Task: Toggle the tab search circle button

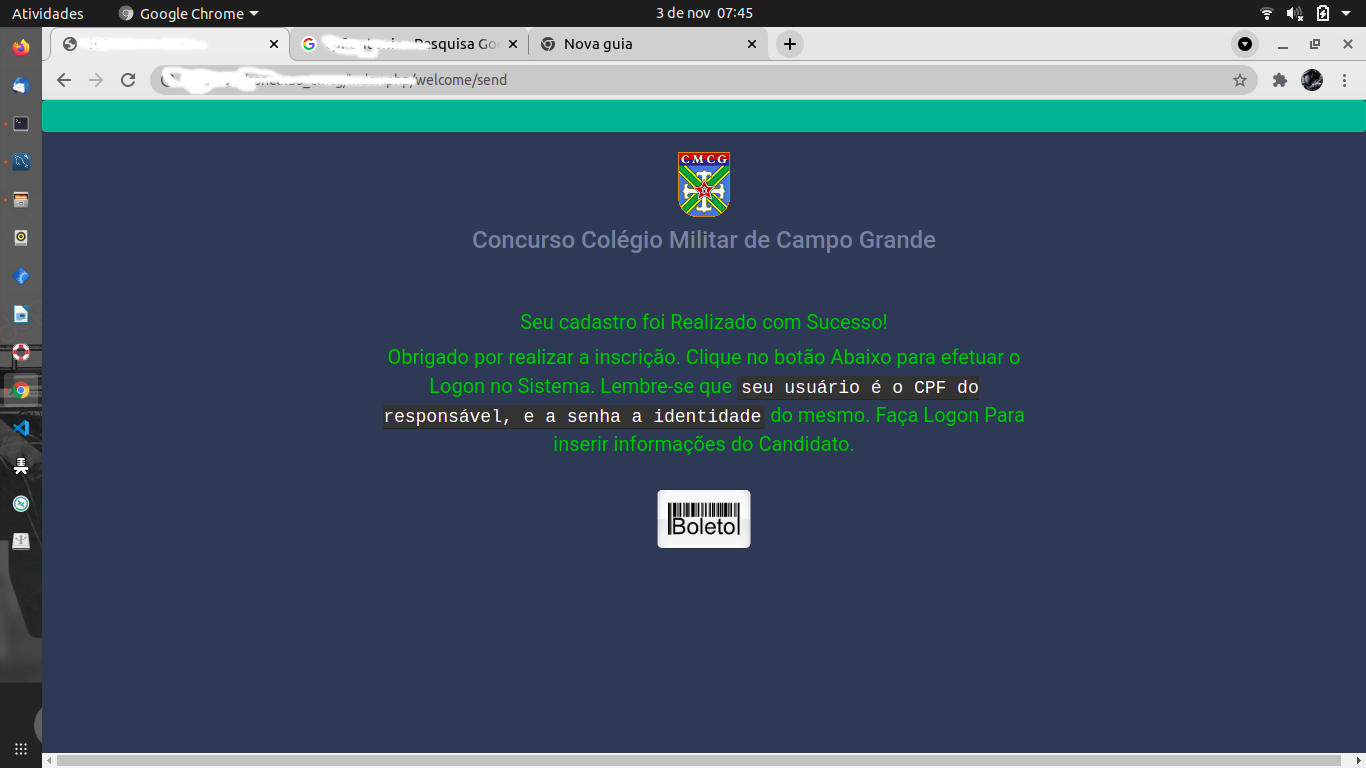Action: 1245,44
